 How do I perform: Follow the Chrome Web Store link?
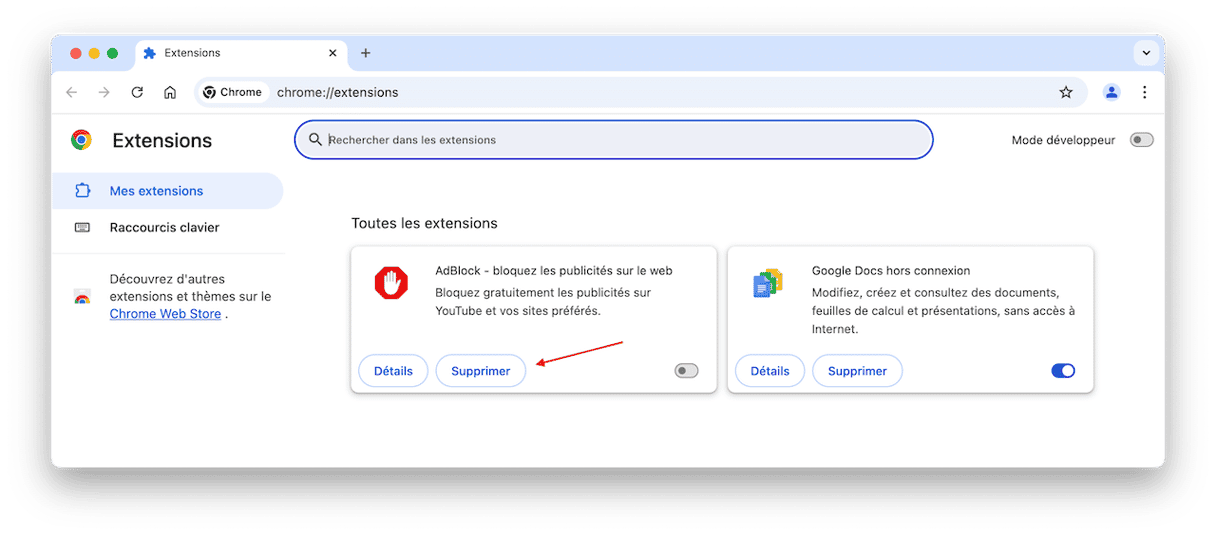pos(165,314)
